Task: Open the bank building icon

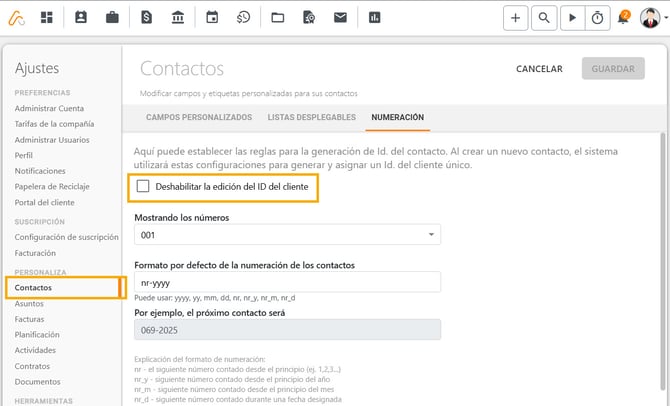Action: tap(178, 18)
